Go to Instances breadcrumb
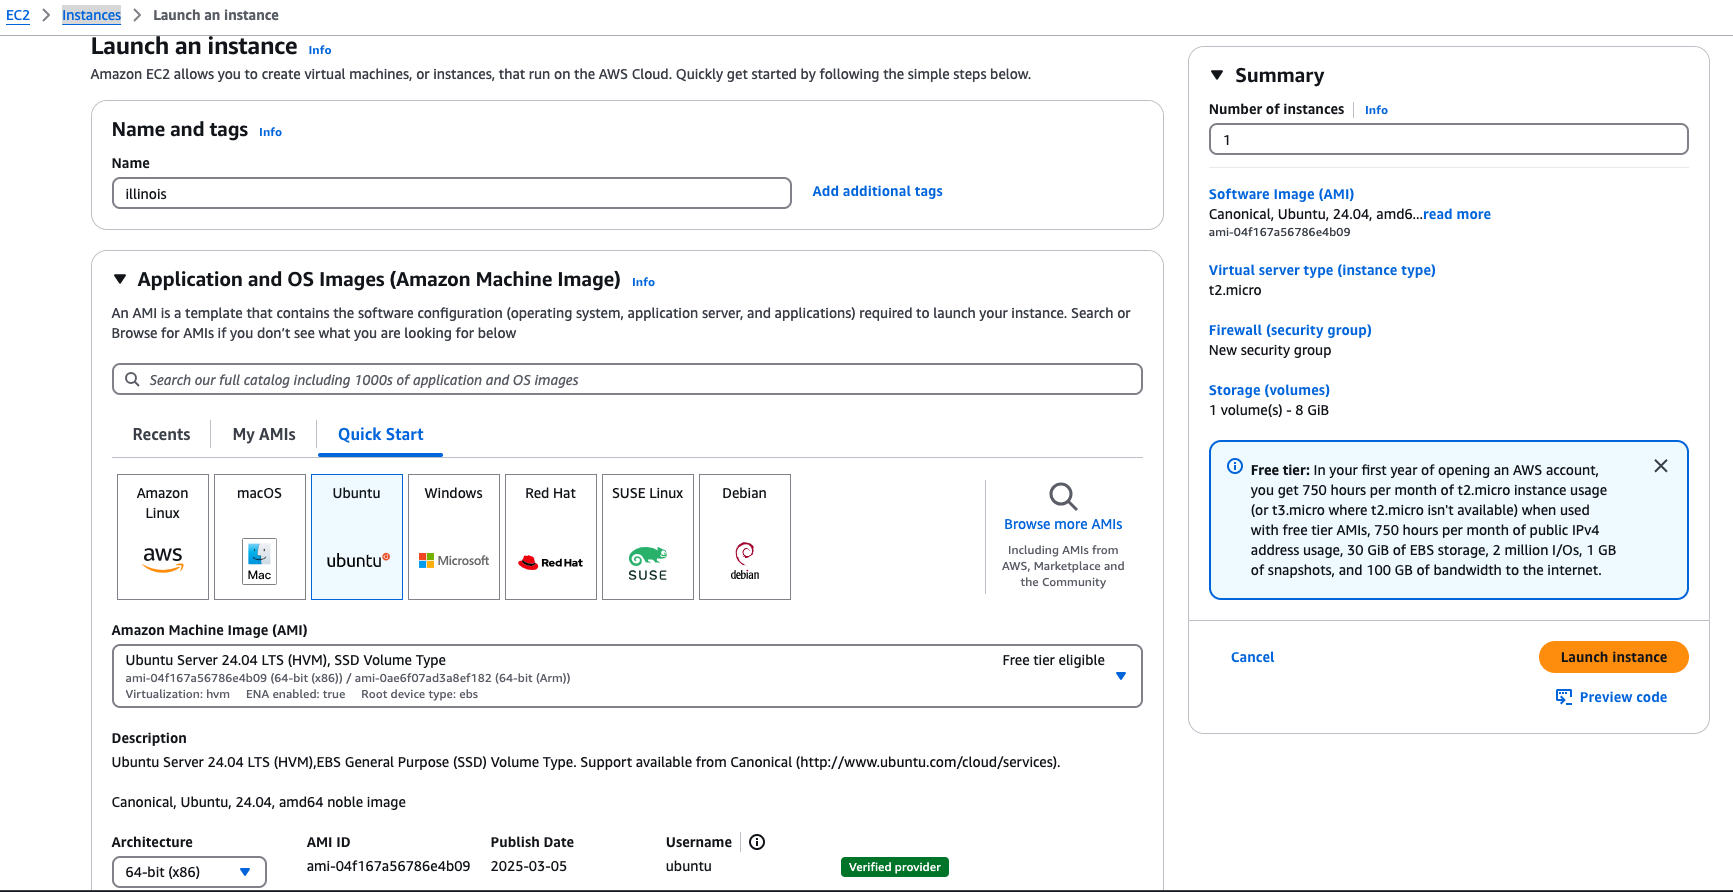Image resolution: width=1733 pixels, height=892 pixels. click(x=91, y=15)
